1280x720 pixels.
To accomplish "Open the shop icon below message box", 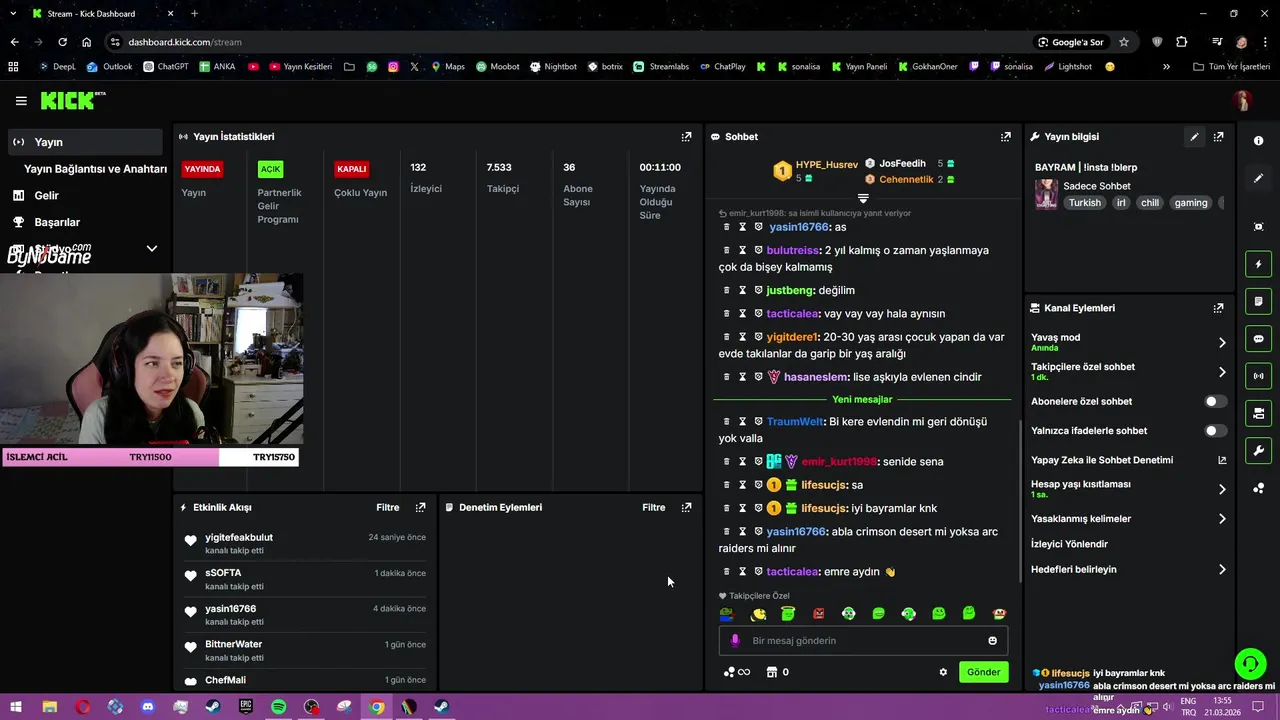I will coord(771,672).
